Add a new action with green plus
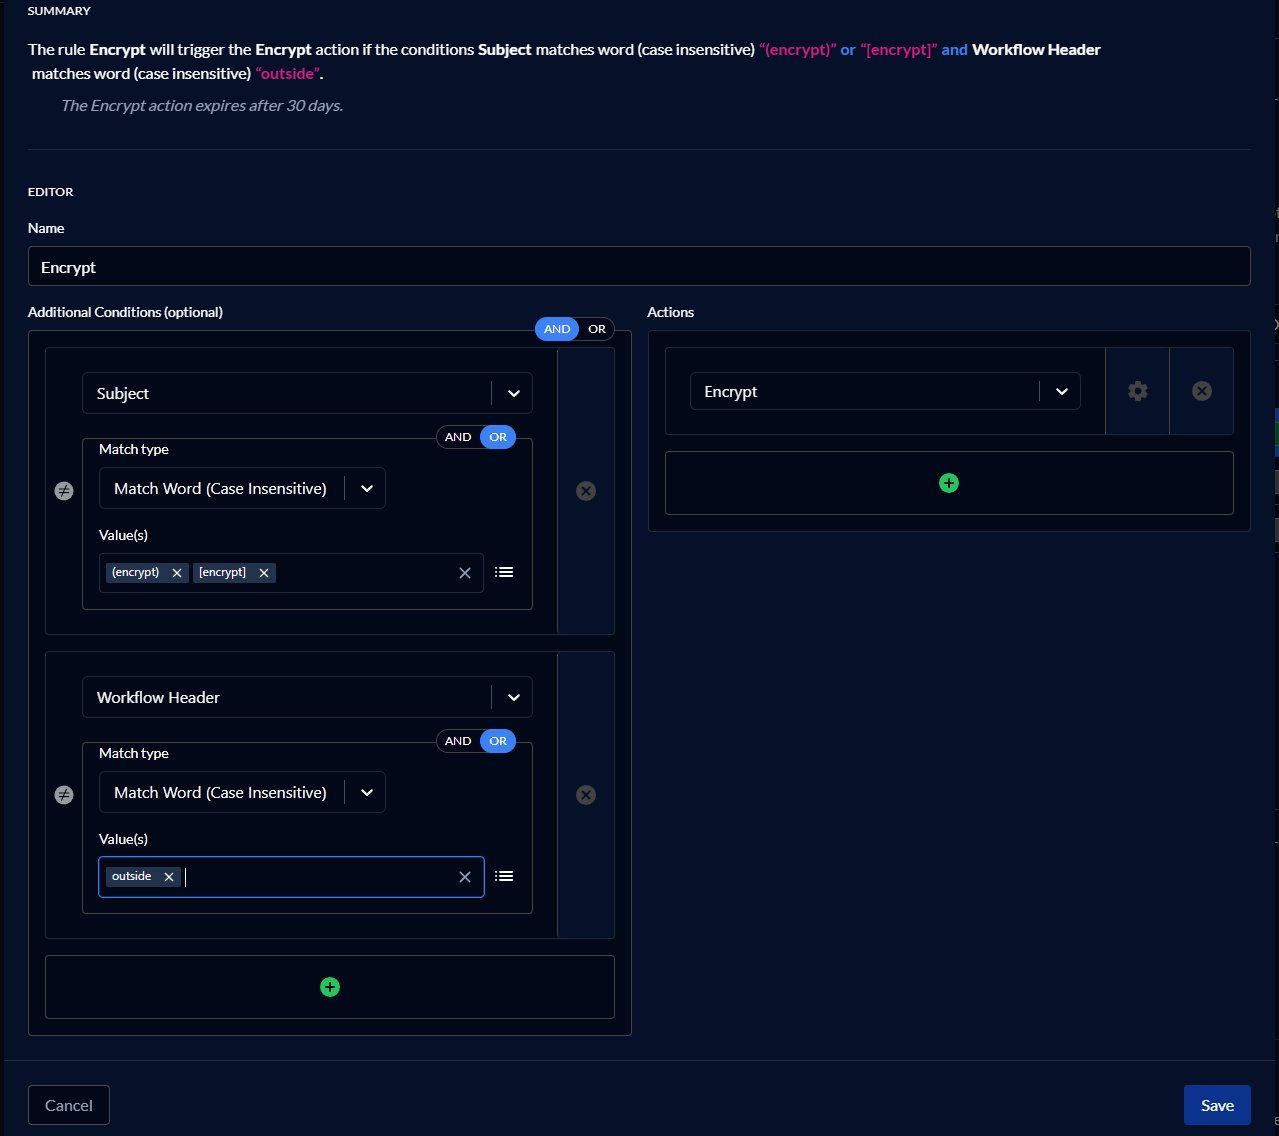This screenshot has height=1136, width=1279. (x=949, y=483)
